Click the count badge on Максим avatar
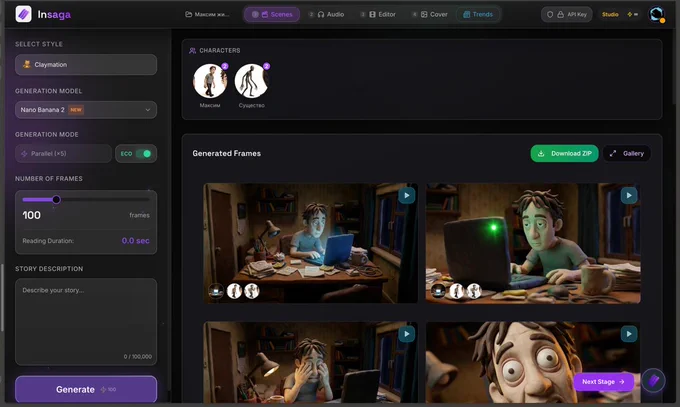The height and width of the screenshot is (407, 680). tap(225, 66)
